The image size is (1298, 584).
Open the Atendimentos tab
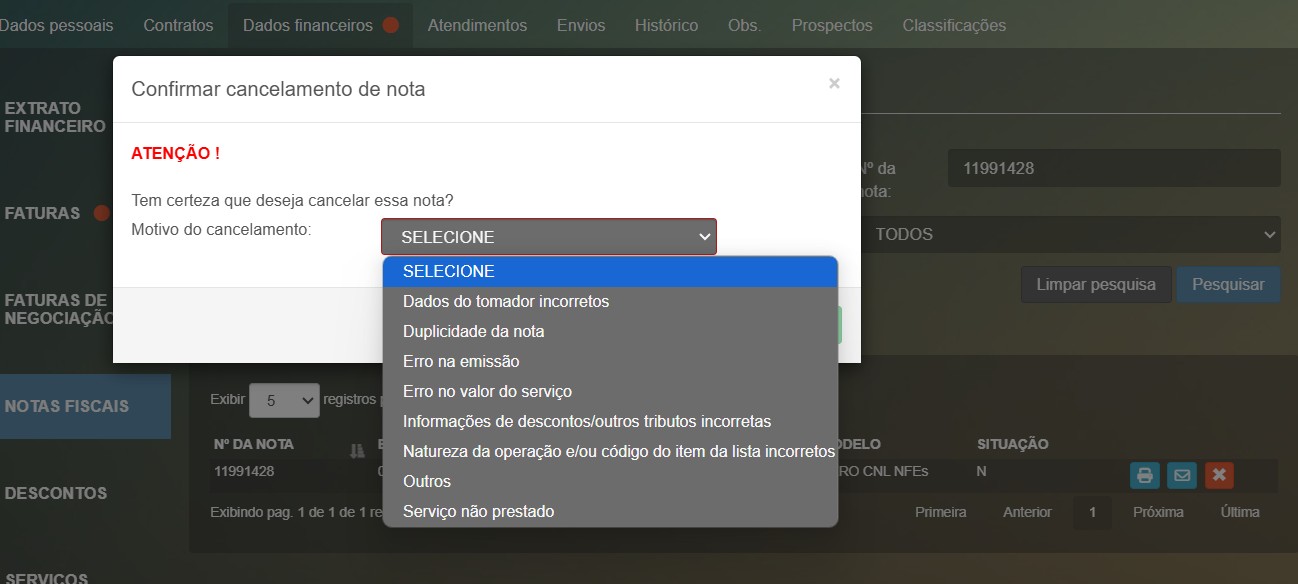click(x=477, y=25)
